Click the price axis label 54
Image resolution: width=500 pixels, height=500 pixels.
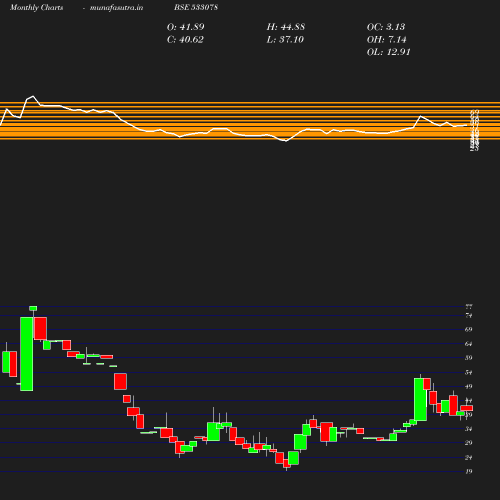tap(469, 372)
